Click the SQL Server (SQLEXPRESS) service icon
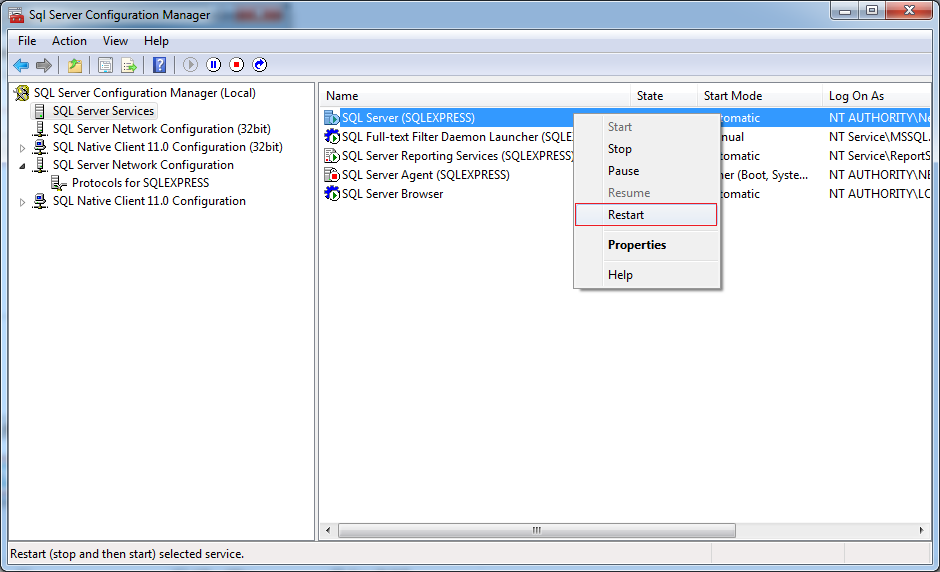This screenshot has width=940, height=572. click(x=332, y=118)
